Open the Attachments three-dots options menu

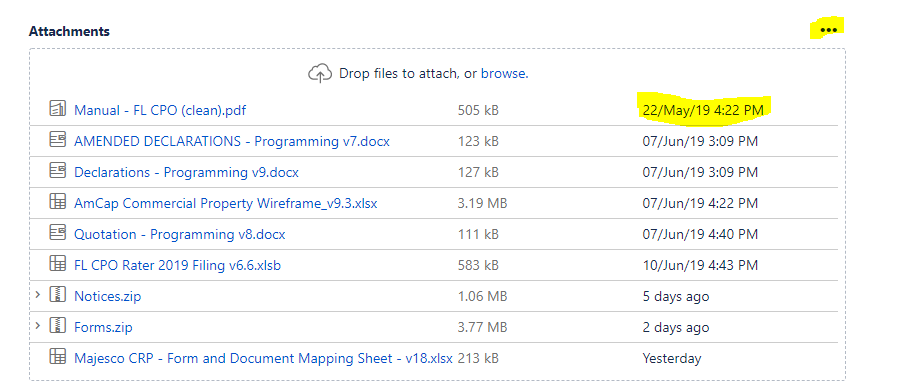[x=828, y=30]
